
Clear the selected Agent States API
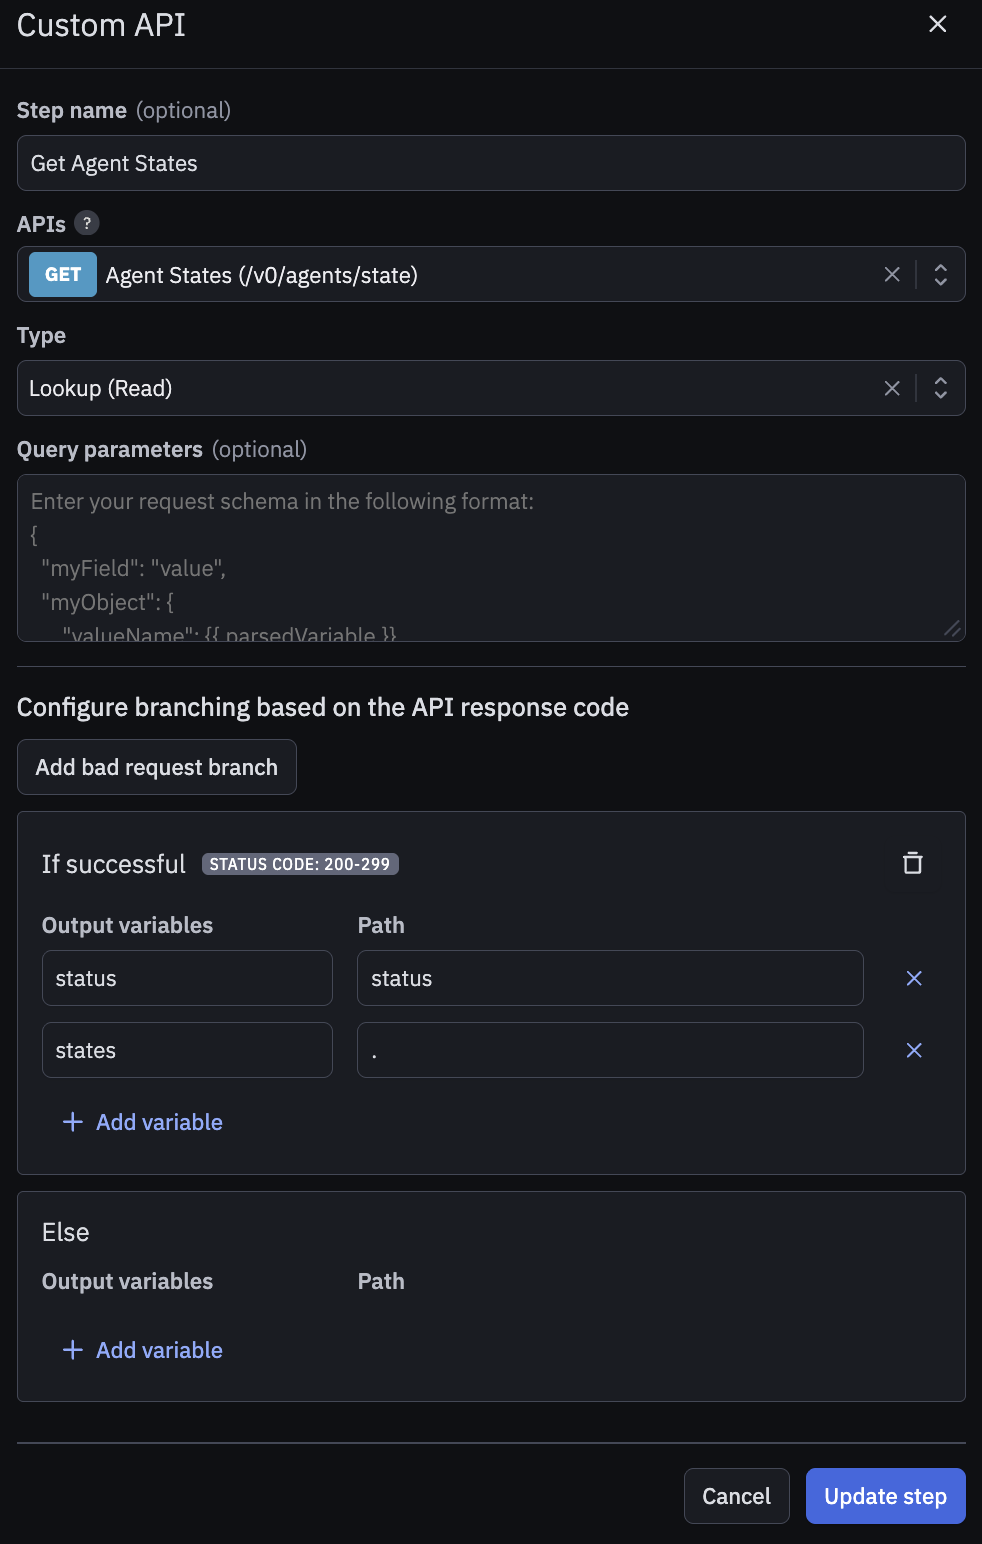click(x=892, y=274)
